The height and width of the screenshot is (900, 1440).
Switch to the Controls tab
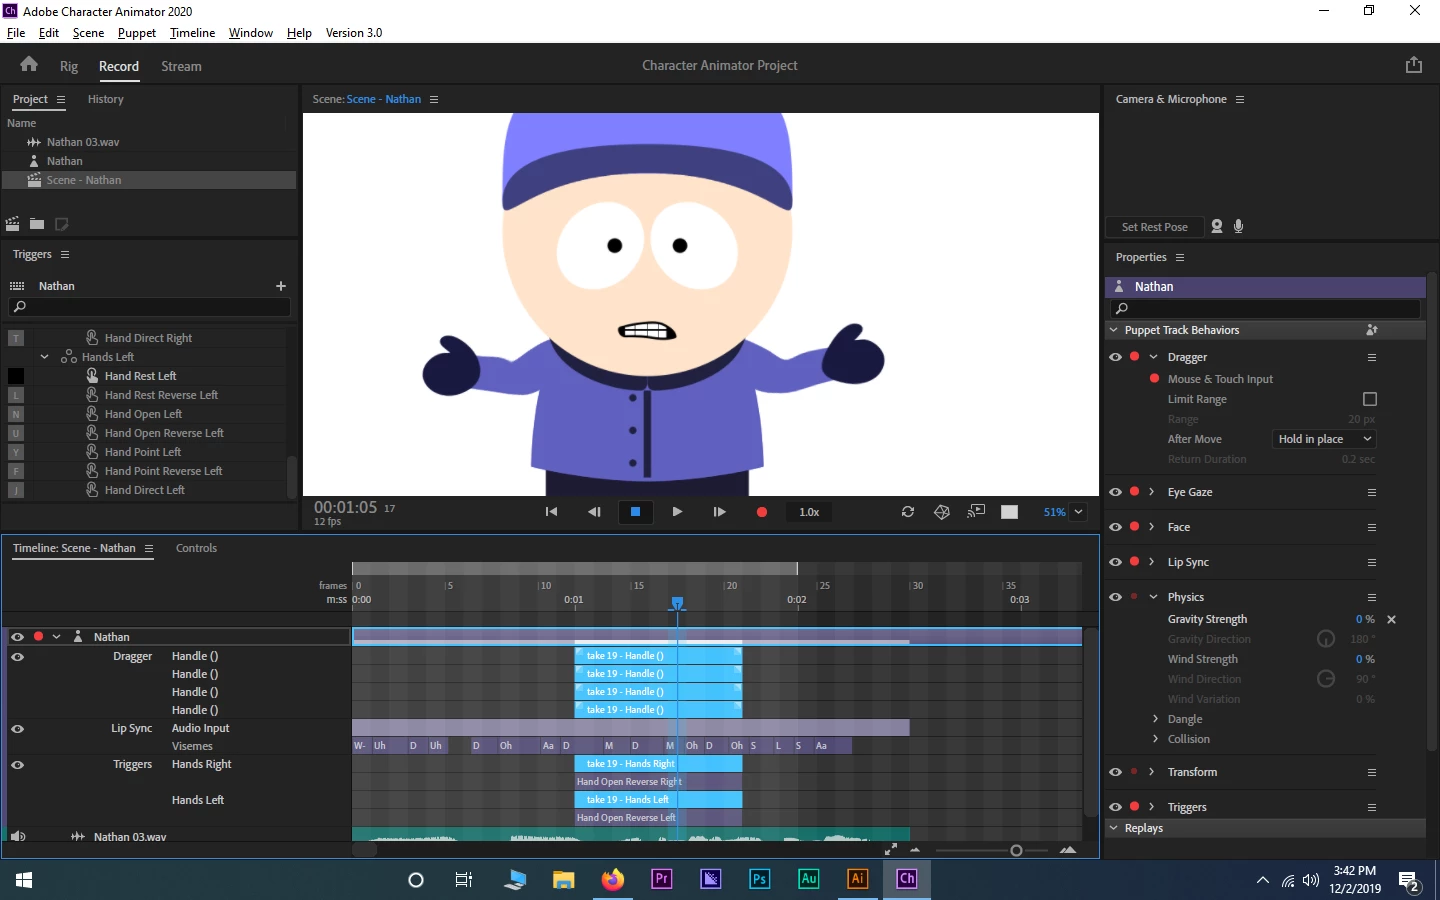[x=196, y=549]
